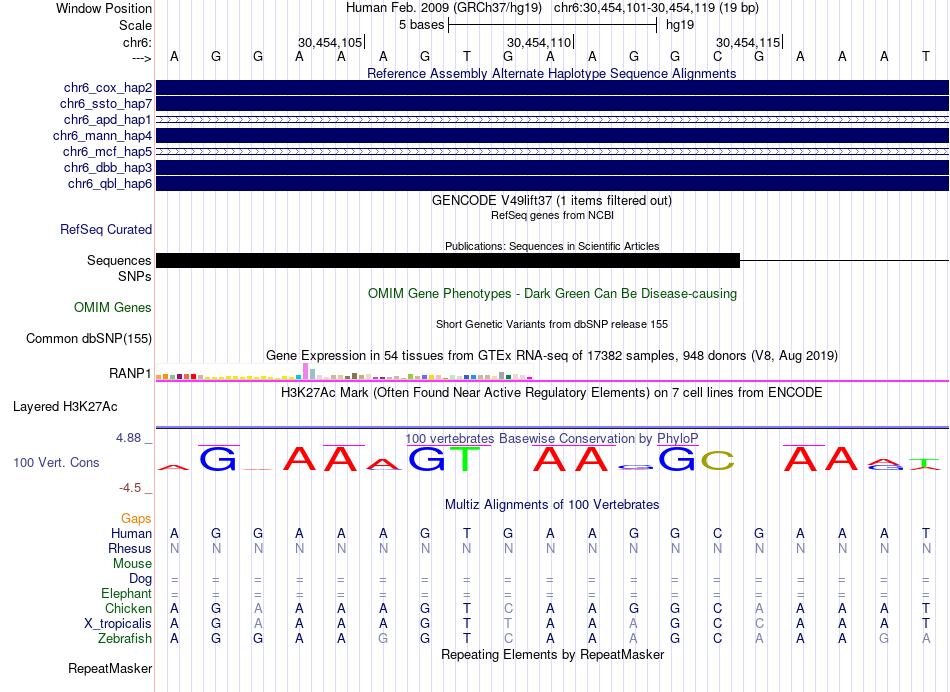
Task: Click position marker 30,454,105
Action: [330, 42]
